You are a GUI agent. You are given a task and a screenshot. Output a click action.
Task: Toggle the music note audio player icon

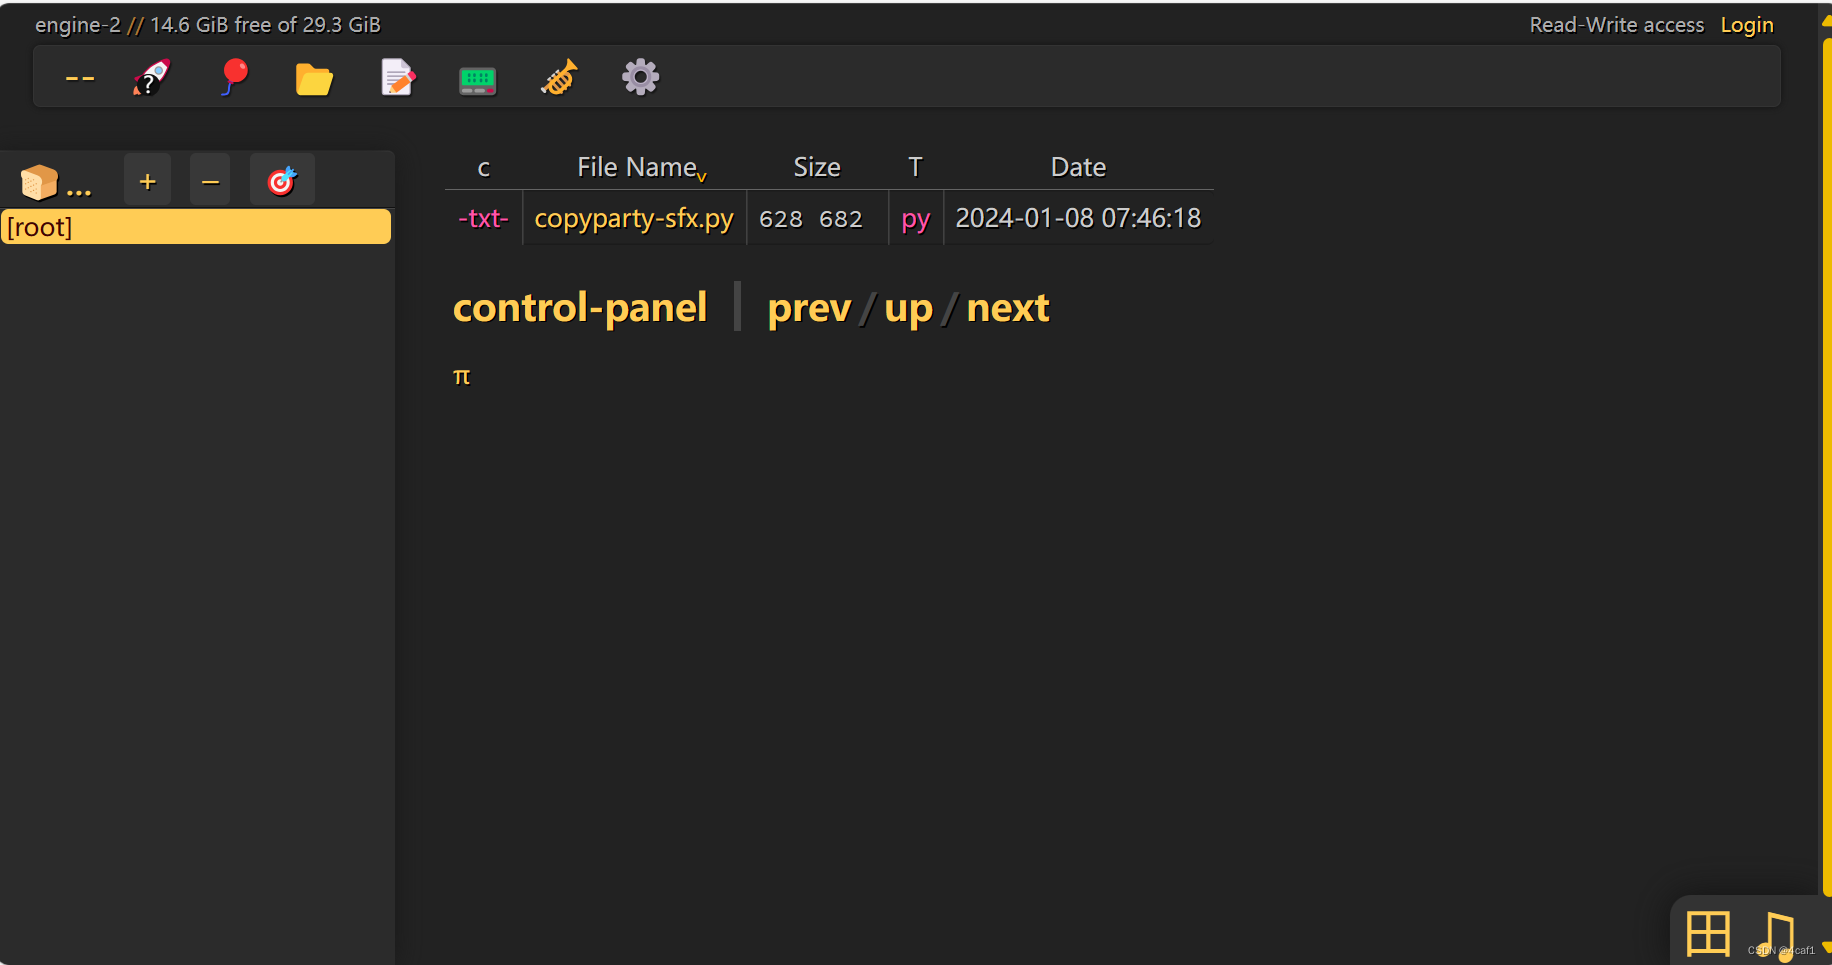[1779, 934]
